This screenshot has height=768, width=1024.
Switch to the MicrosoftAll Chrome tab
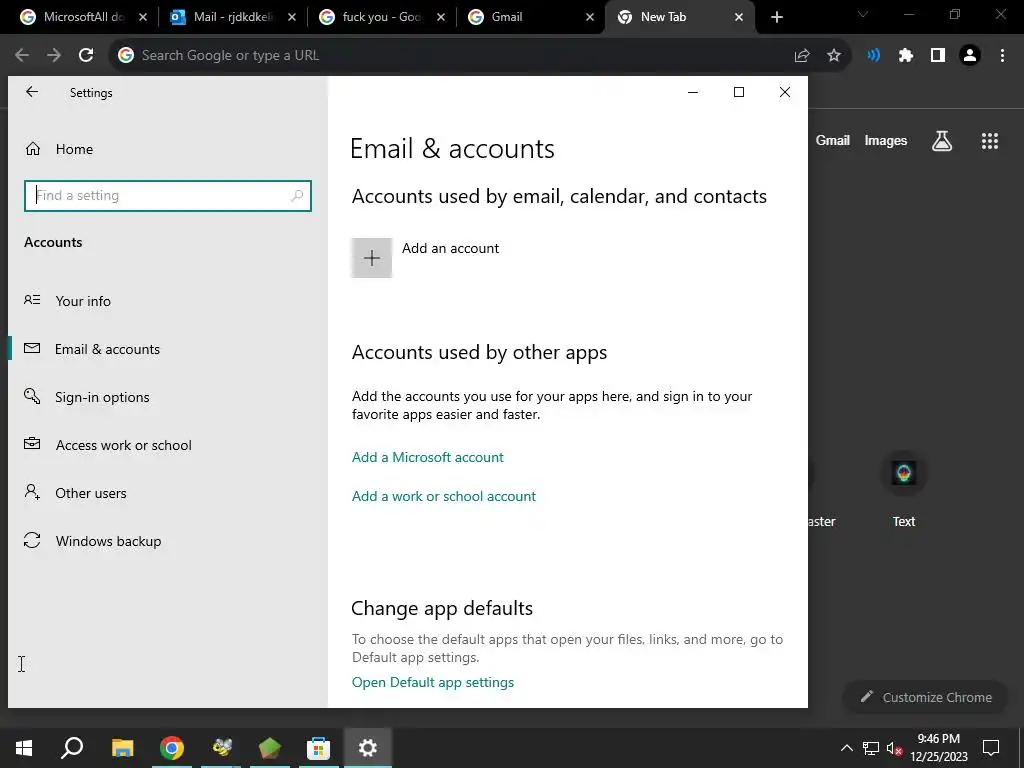tap(83, 17)
